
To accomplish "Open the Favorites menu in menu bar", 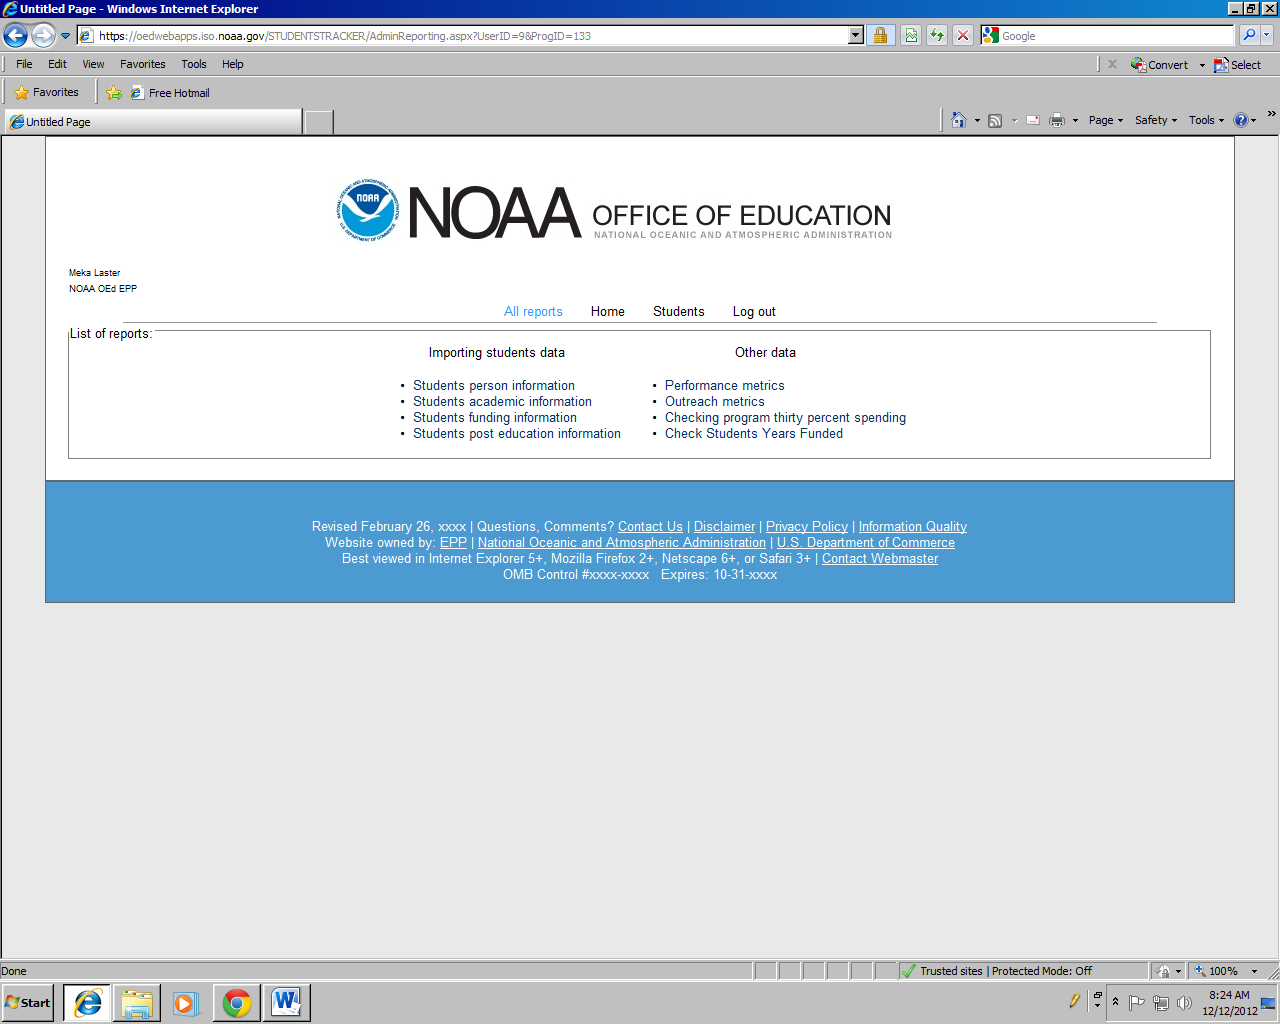I will (143, 64).
